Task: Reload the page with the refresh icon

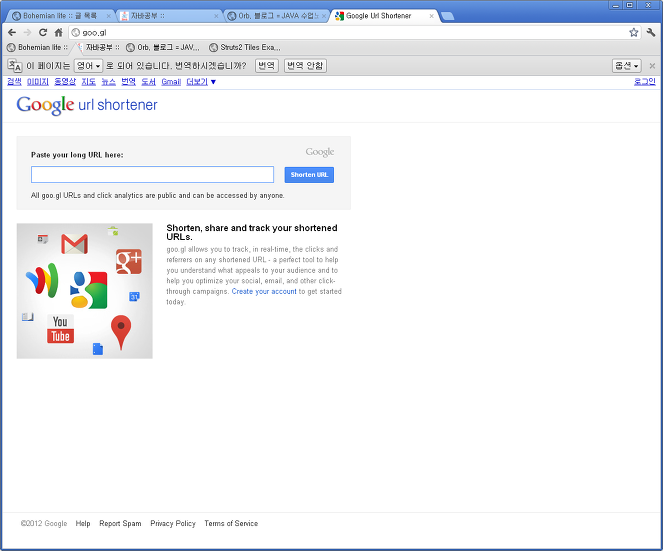Action: [43, 33]
